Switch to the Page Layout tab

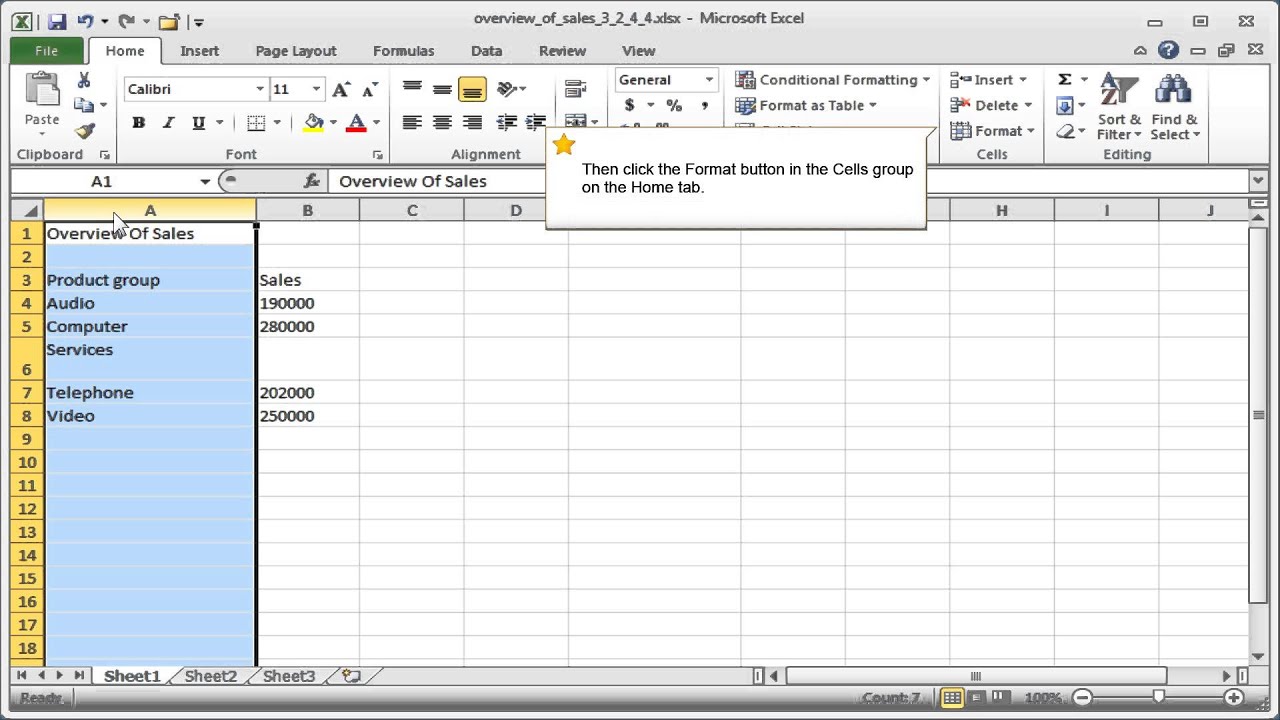pyautogui.click(x=296, y=51)
